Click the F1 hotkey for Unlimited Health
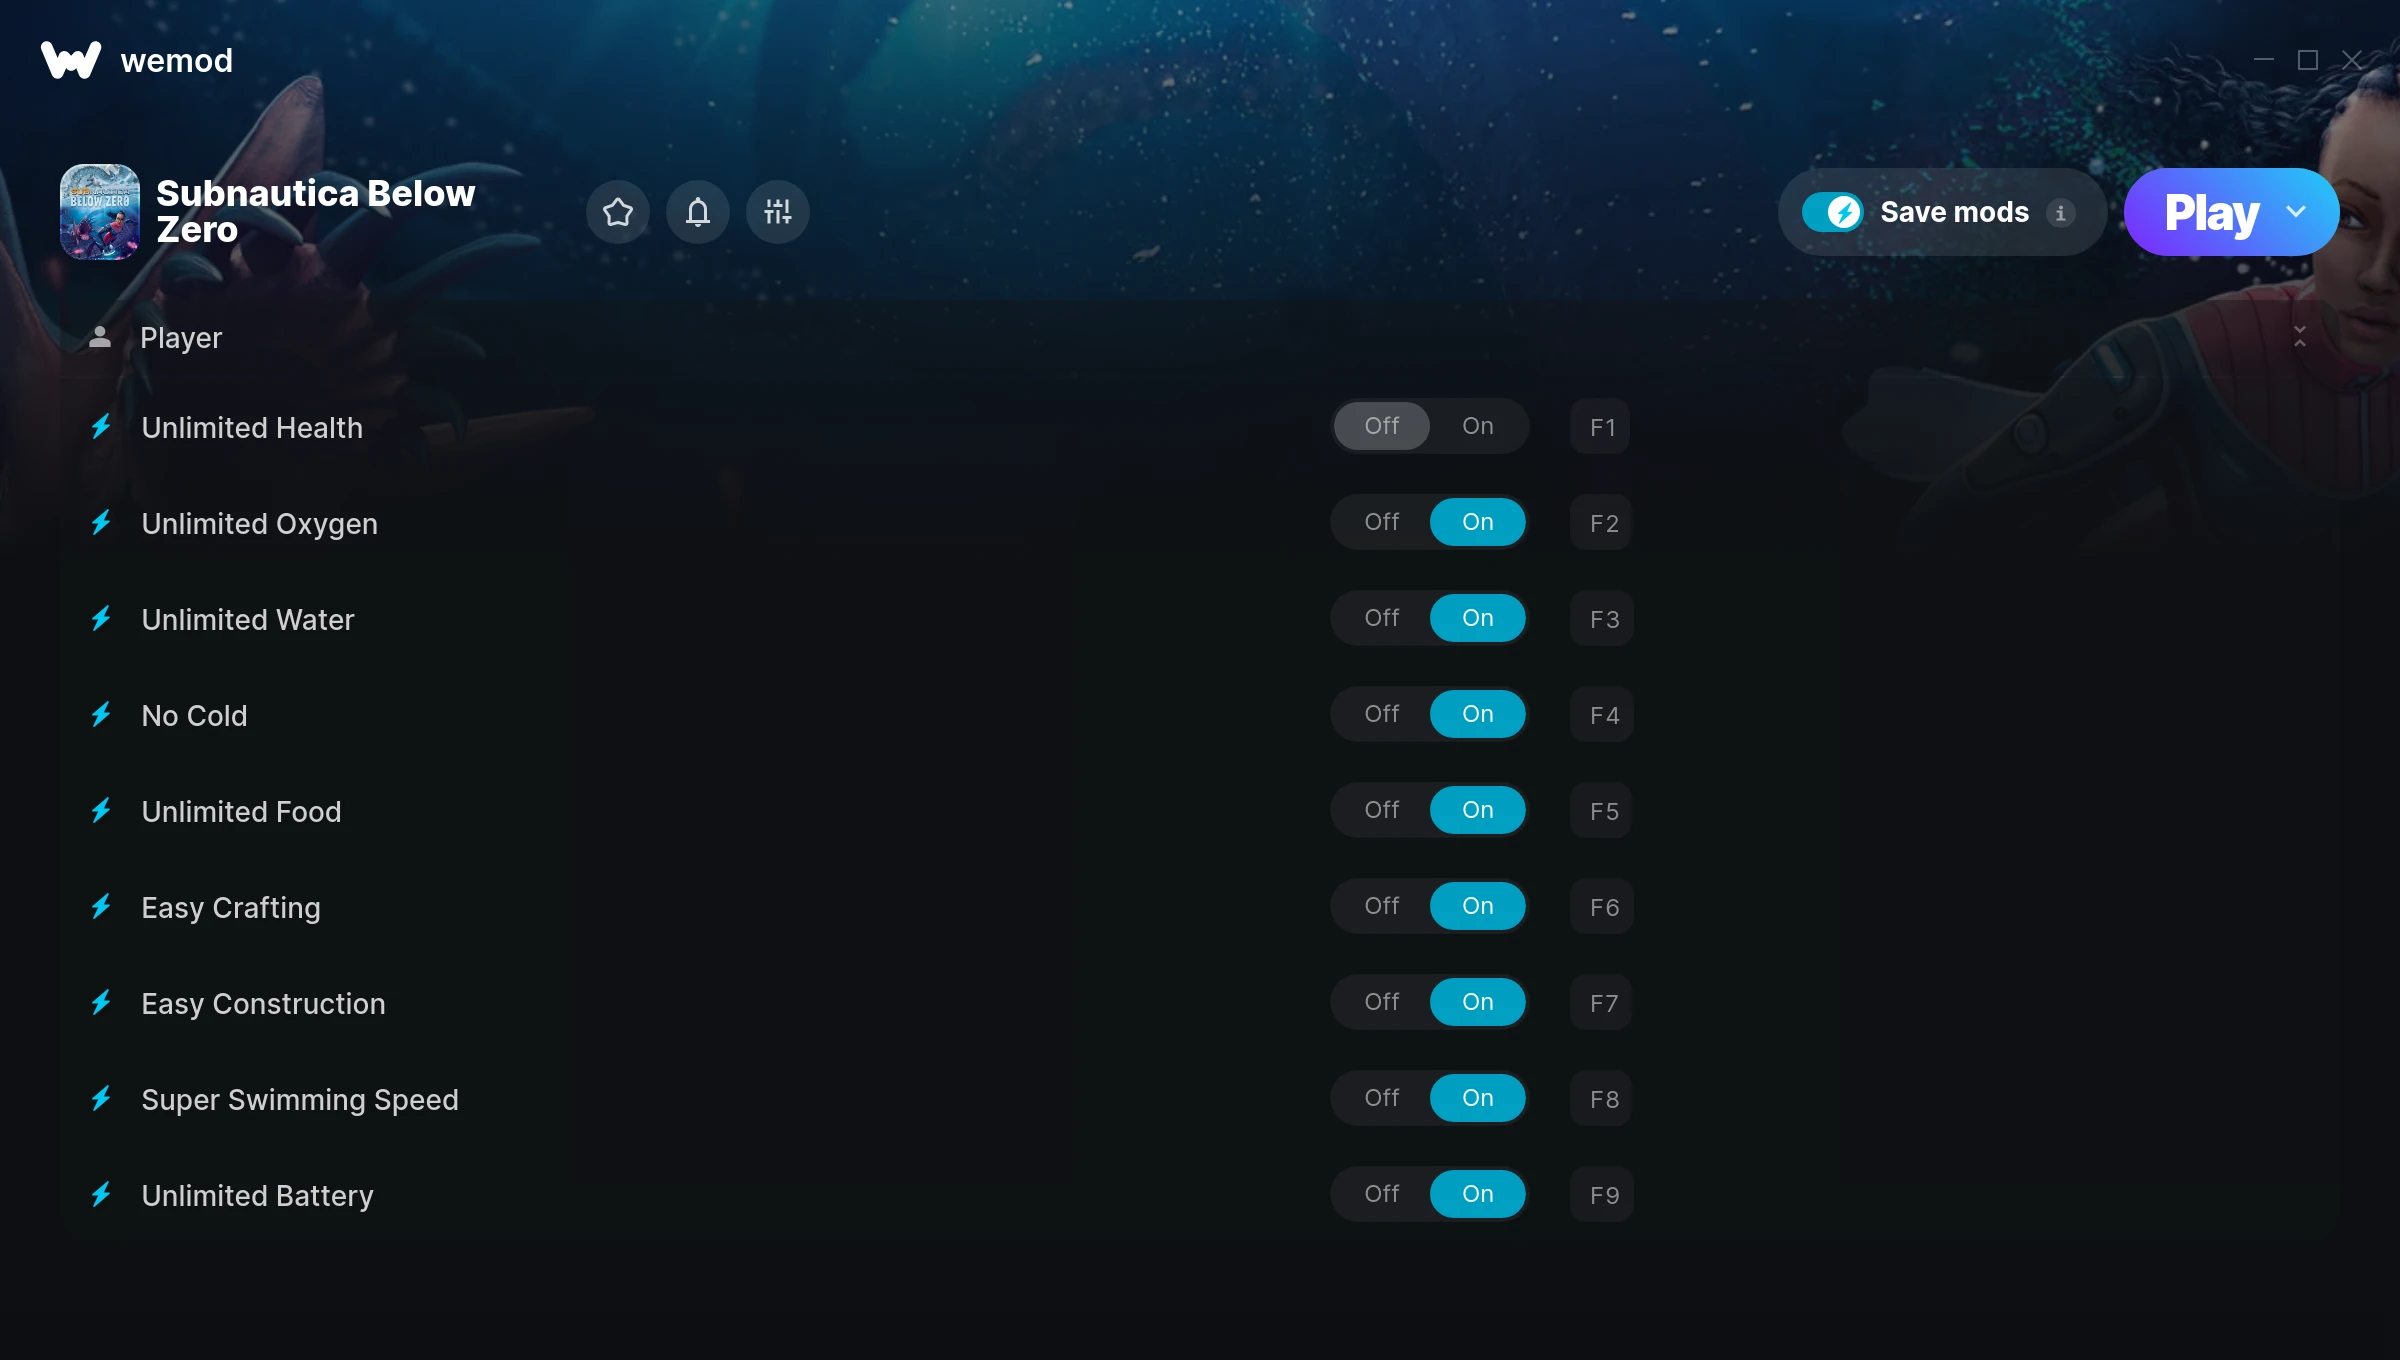2400x1360 pixels. [x=1601, y=427]
